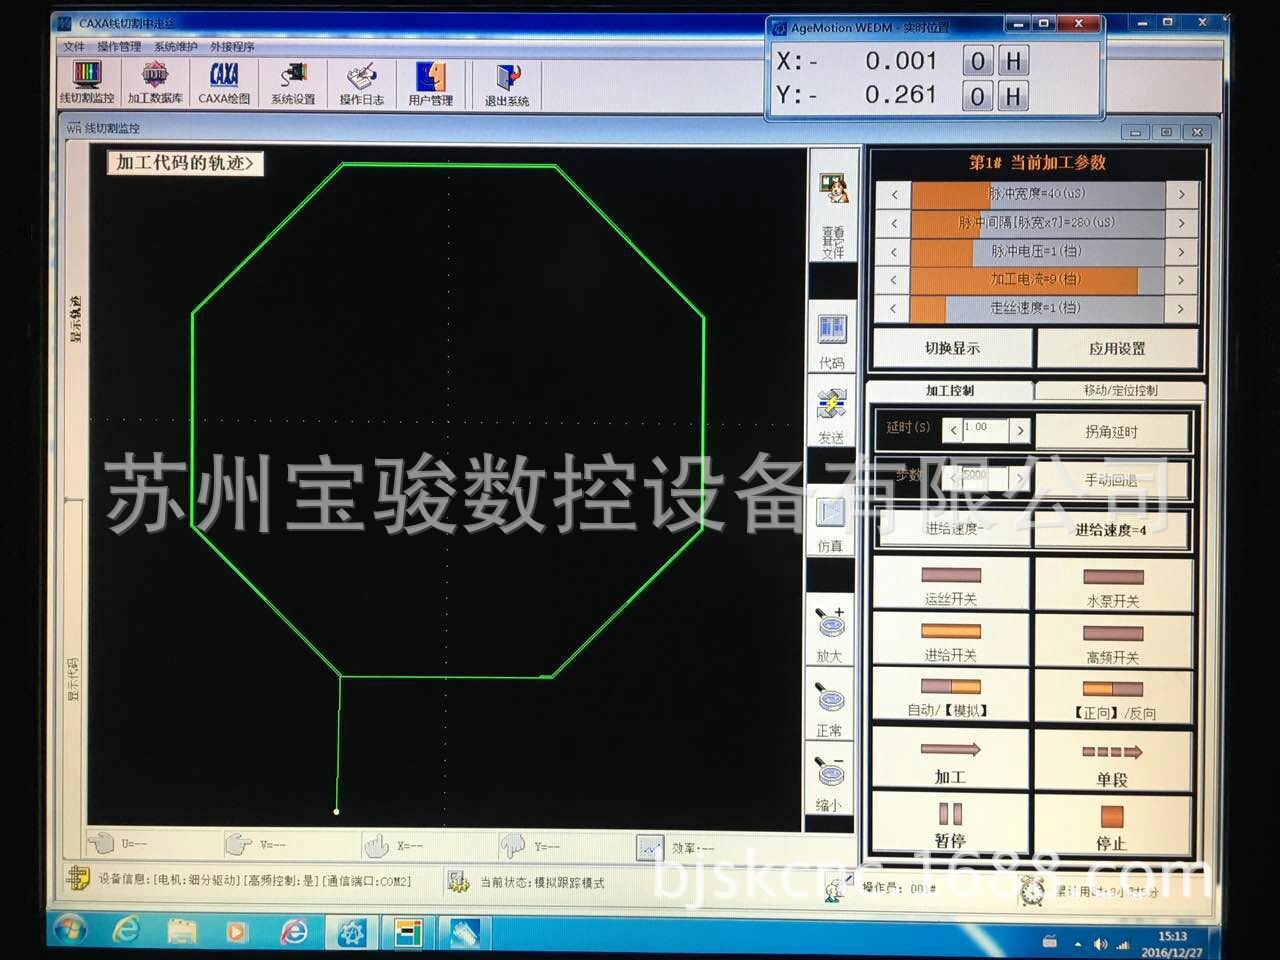This screenshot has height=960, width=1280.
Task: Increase 脉冲间隔 with right arrow
Action: (x=1181, y=223)
